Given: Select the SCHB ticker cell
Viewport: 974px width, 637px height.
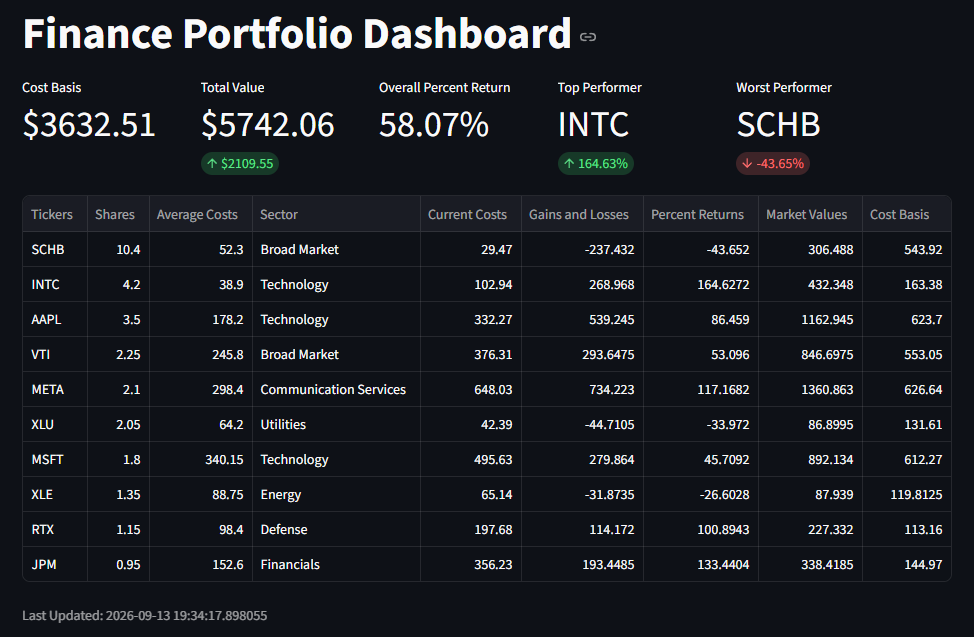Looking at the screenshot, I should click(55, 249).
